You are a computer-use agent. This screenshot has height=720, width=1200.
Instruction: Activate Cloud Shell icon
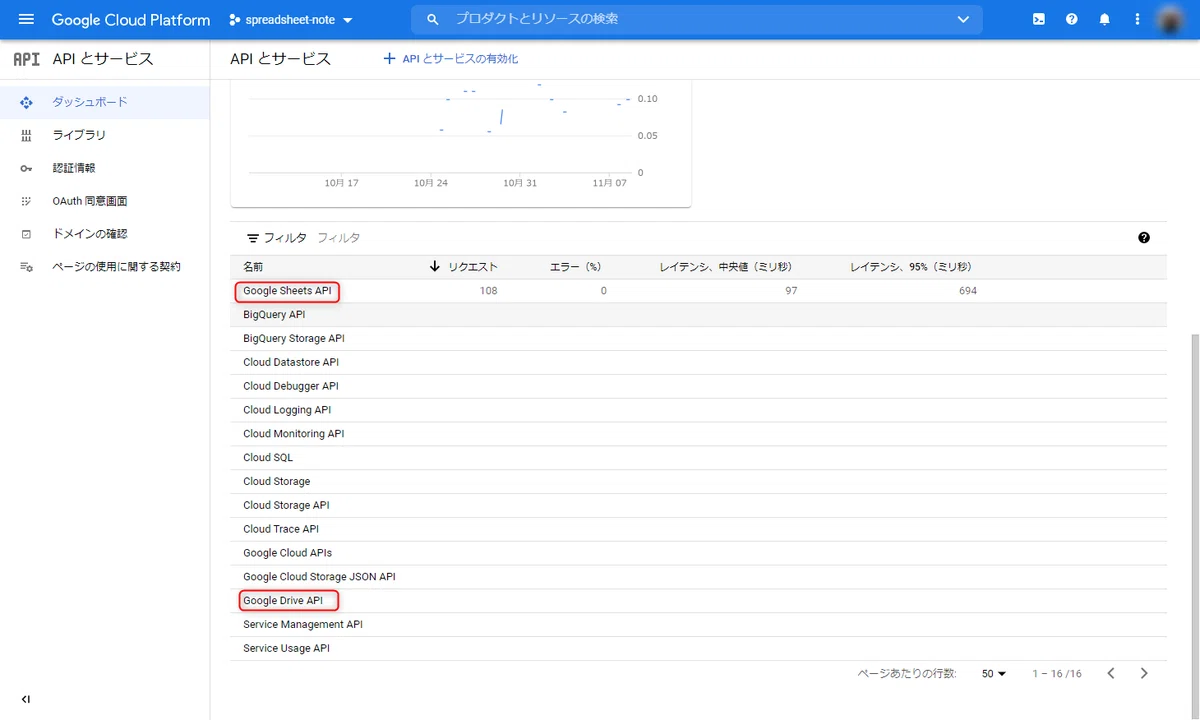click(1039, 20)
